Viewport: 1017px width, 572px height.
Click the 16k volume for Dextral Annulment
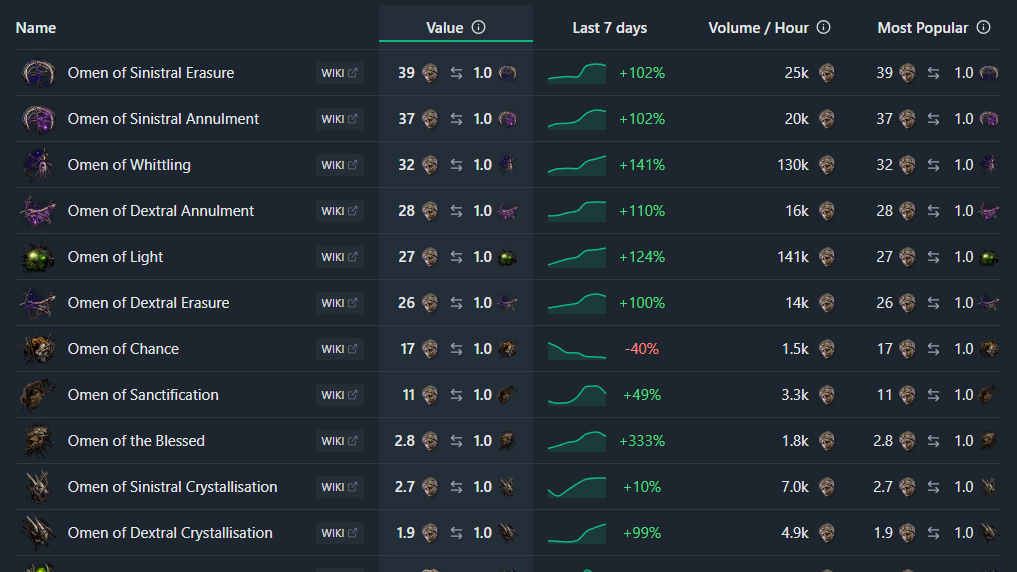tap(796, 211)
